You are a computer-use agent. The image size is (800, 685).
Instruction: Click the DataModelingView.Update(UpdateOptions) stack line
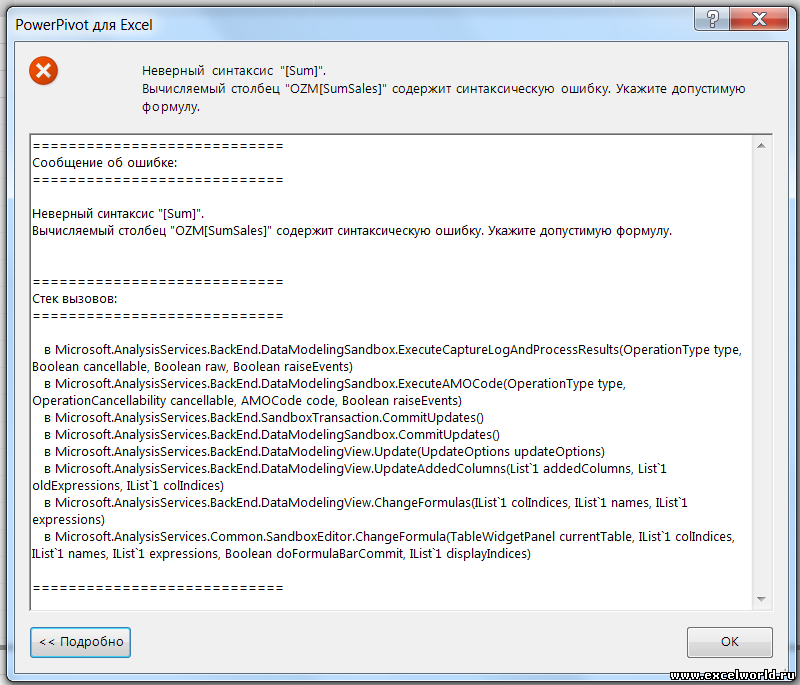point(324,452)
